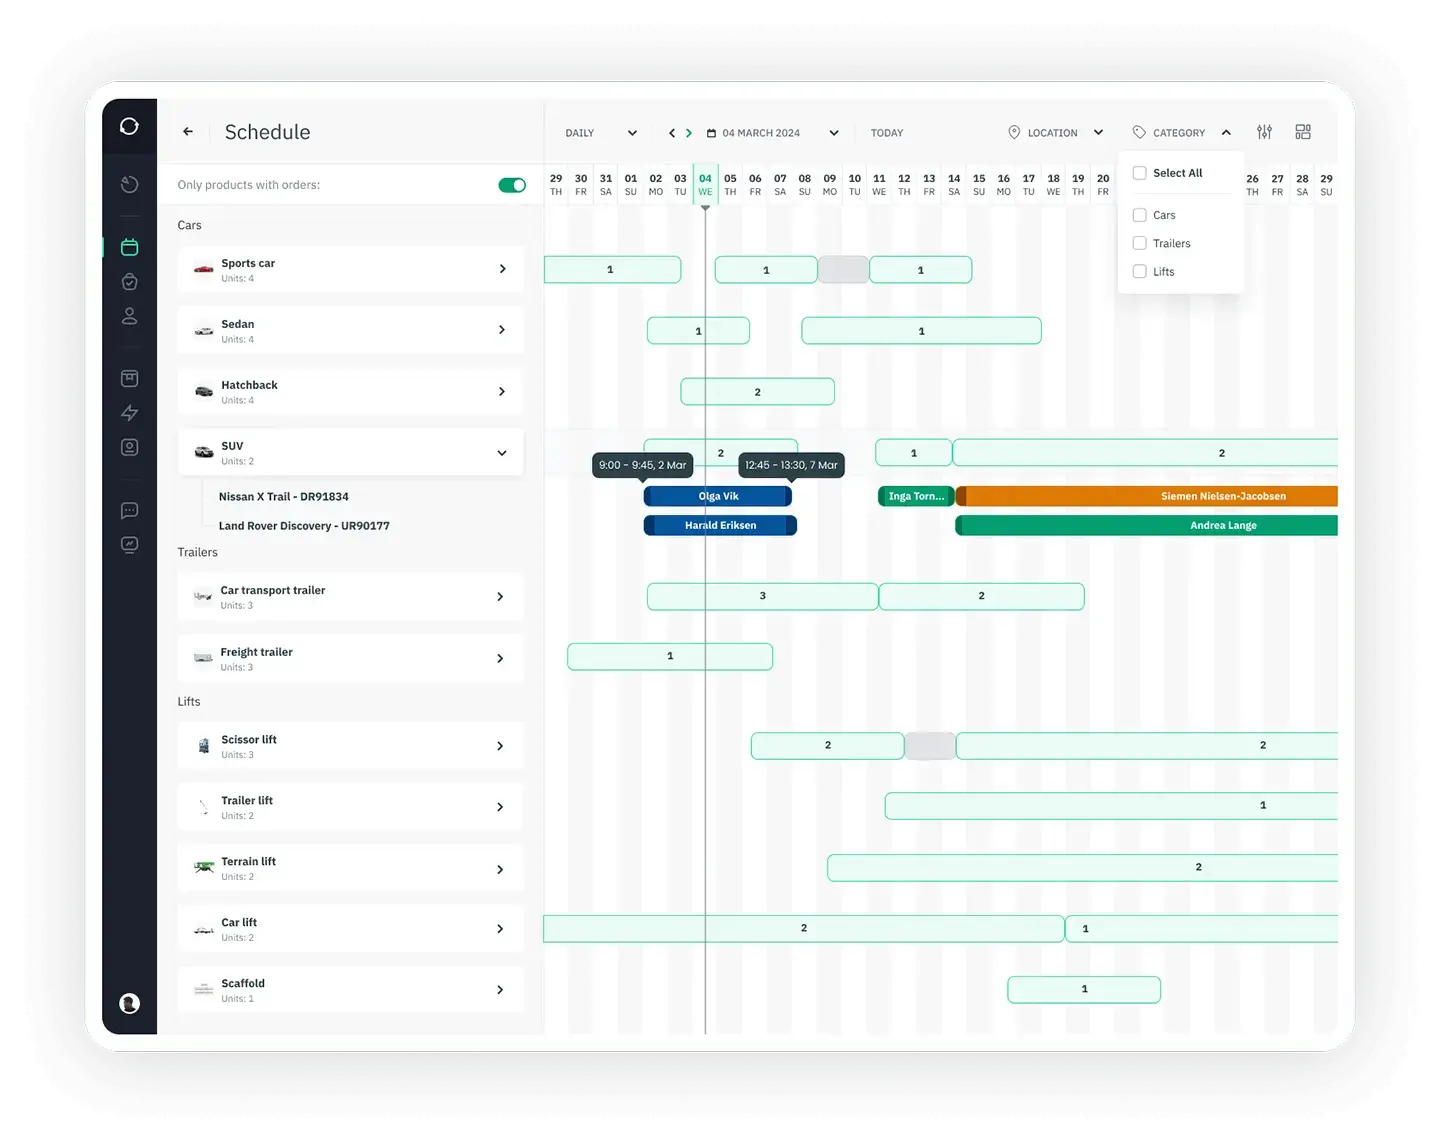1440x1140 pixels.
Task: Open the LOCATION filter menu
Action: 1055,132
